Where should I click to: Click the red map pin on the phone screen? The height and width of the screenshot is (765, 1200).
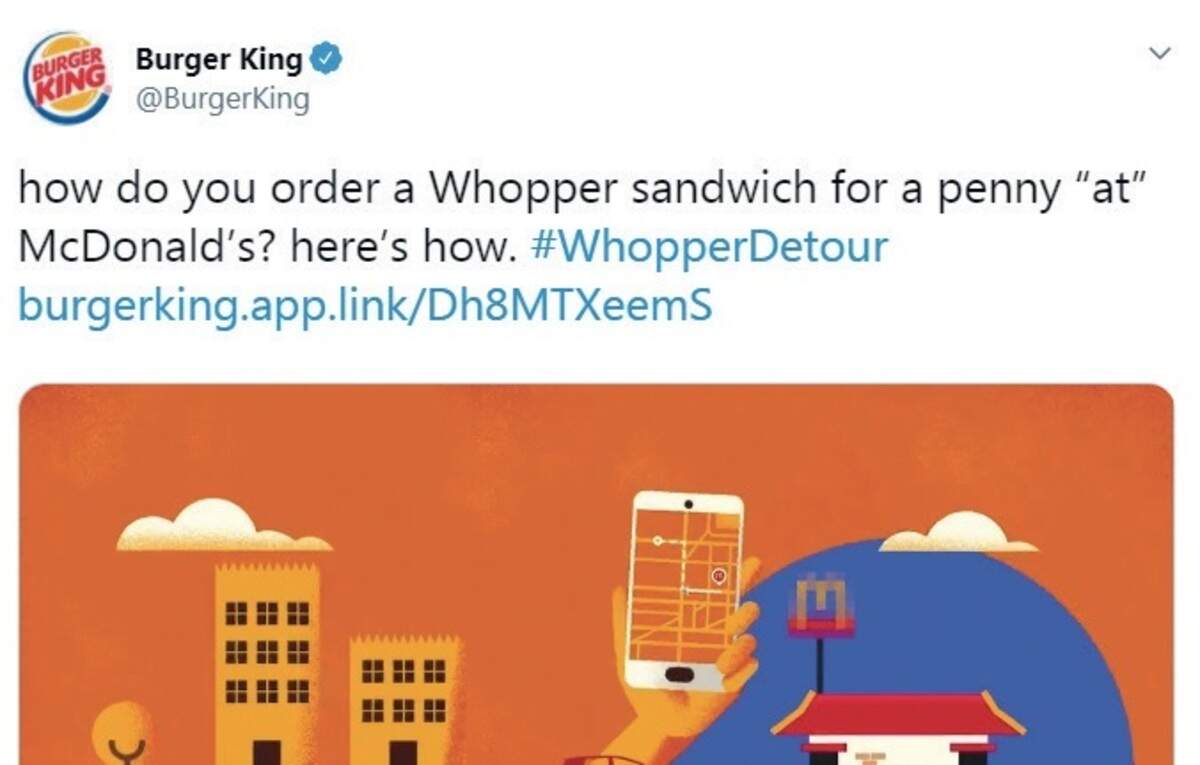click(x=717, y=576)
